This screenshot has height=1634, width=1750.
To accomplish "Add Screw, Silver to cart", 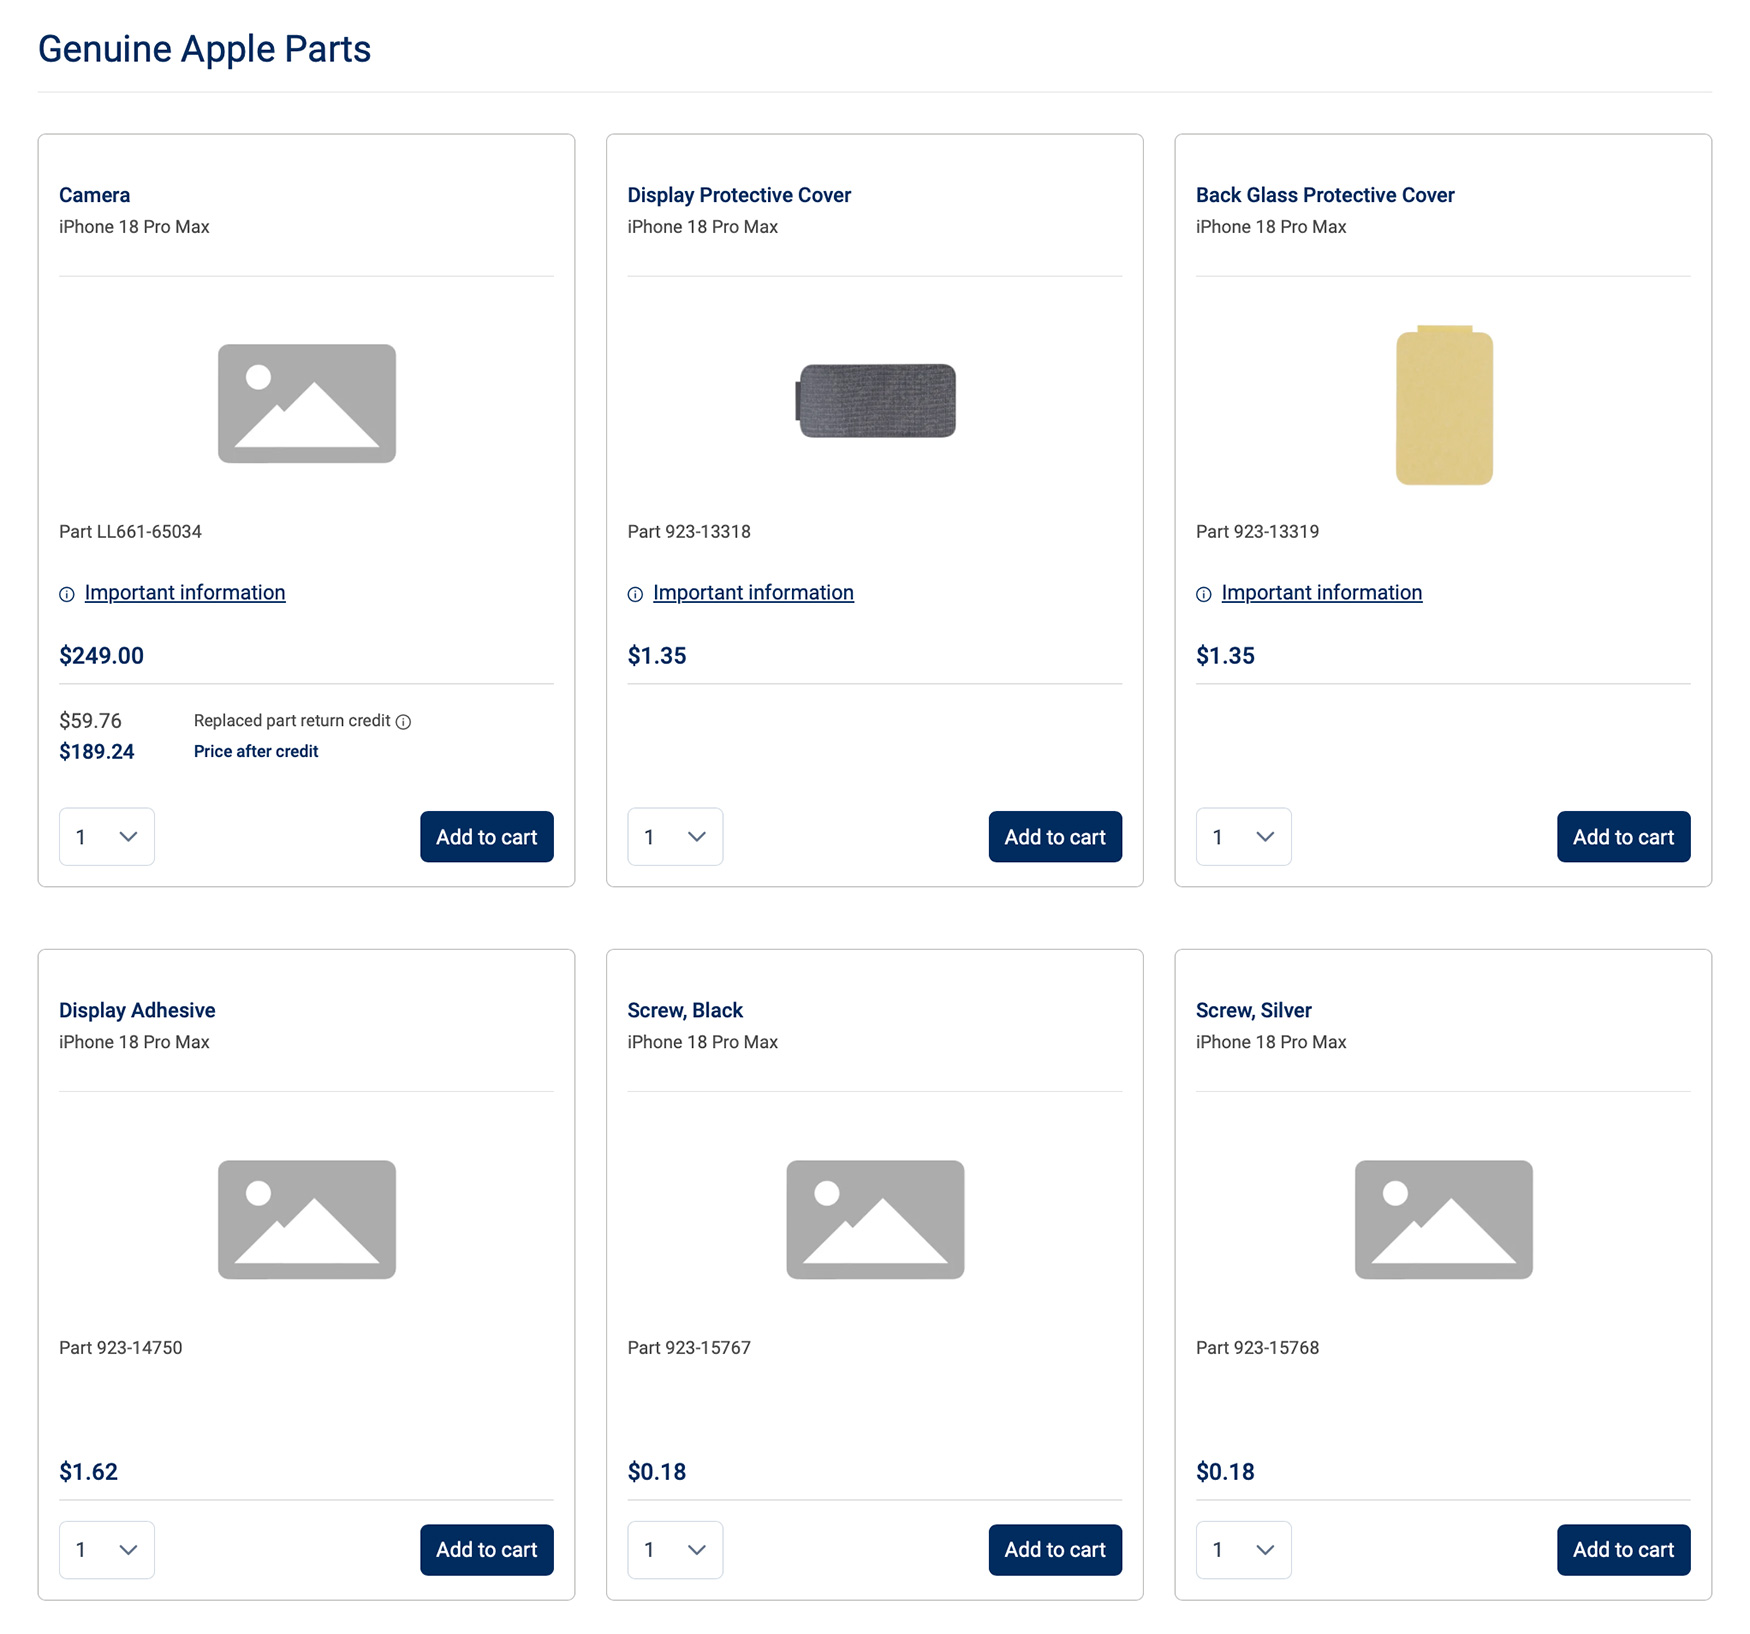I will pos(1623,1549).
